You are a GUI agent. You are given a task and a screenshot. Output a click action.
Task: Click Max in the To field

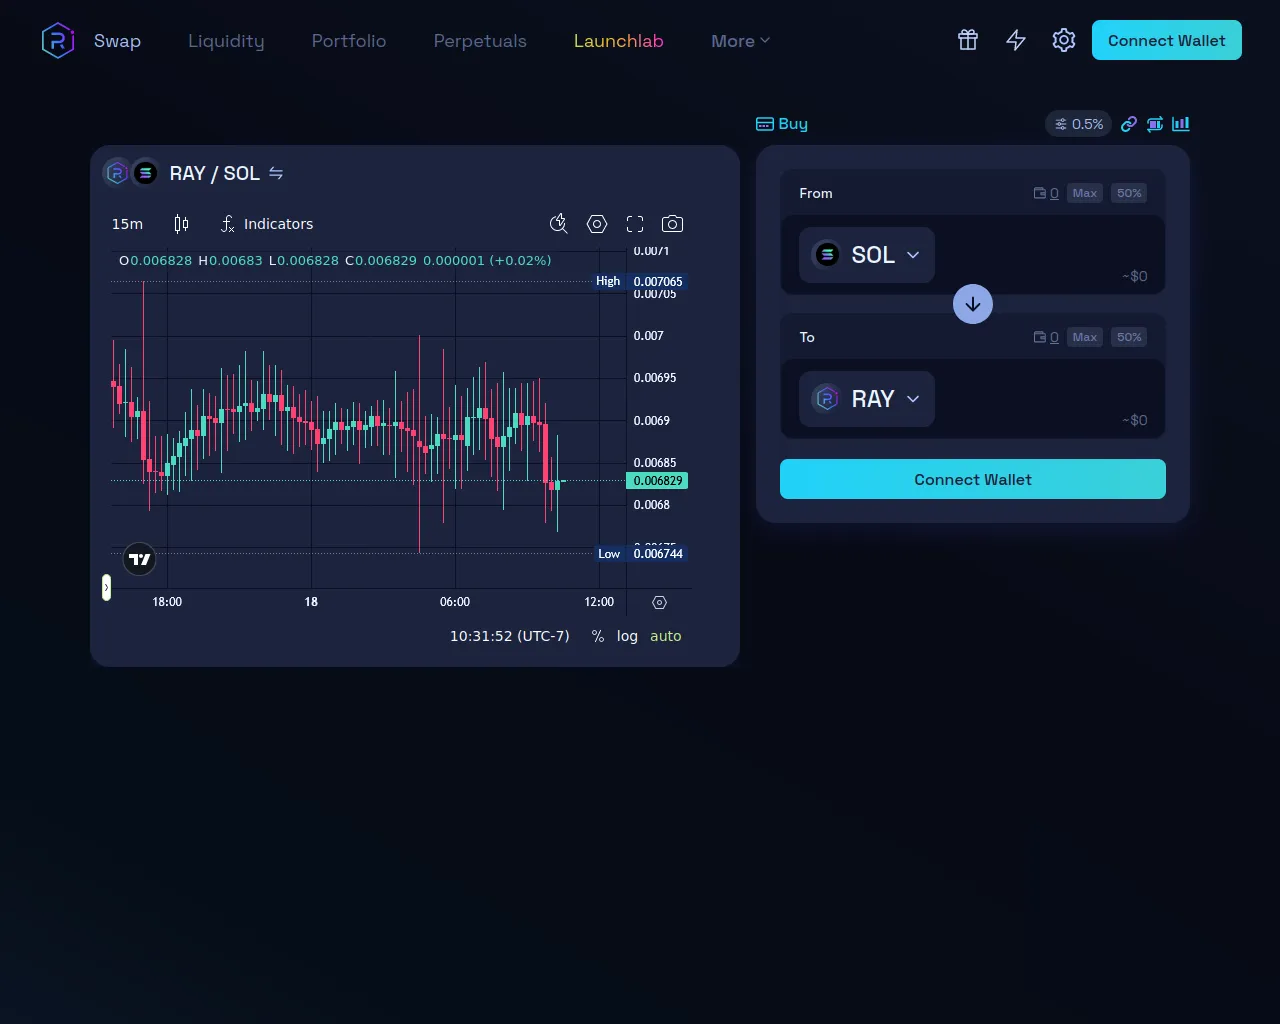pyautogui.click(x=1085, y=337)
